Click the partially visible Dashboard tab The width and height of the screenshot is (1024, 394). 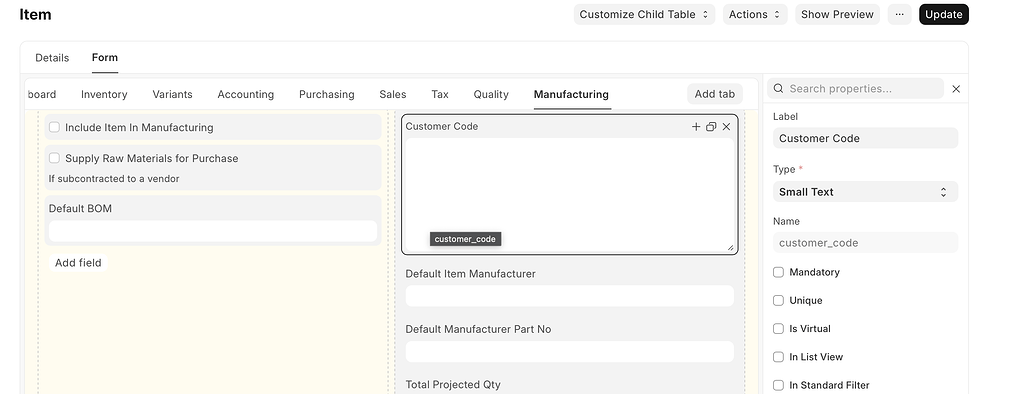coord(42,94)
